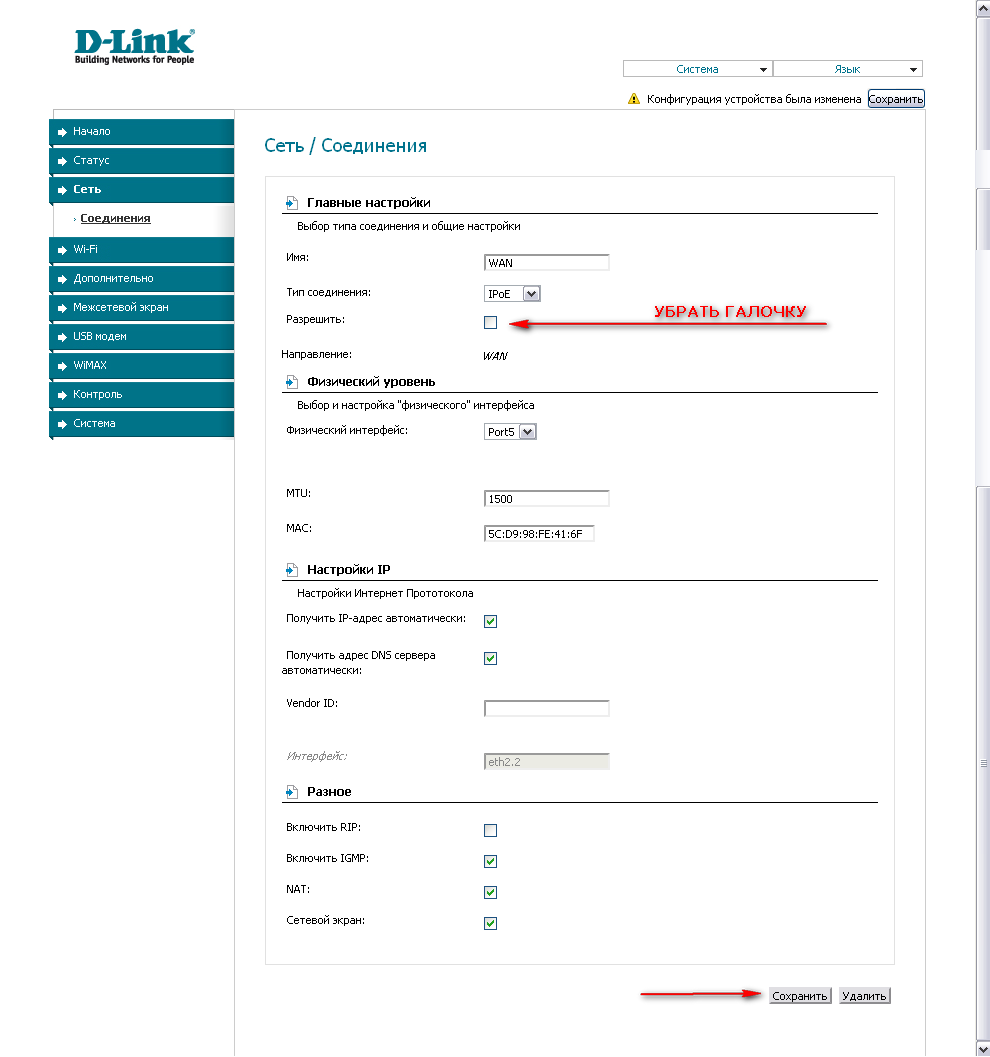
Task: Open the Система dropdown in top bar
Action: [x=698, y=69]
